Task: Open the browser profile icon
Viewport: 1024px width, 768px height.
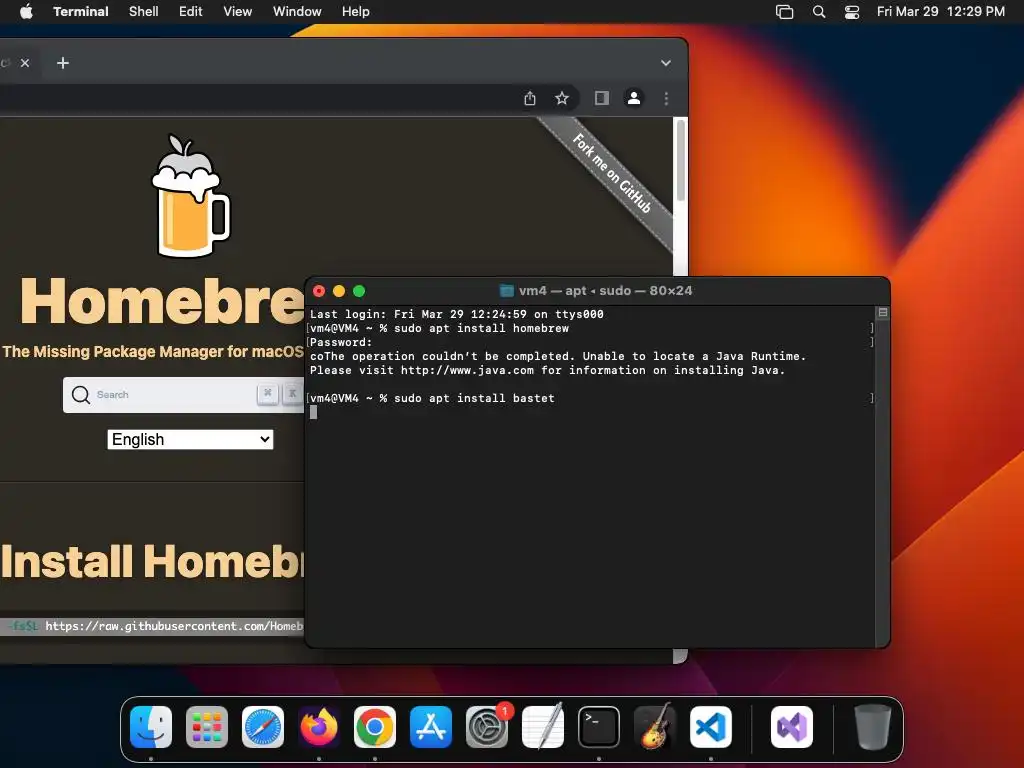Action: [633, 98]
